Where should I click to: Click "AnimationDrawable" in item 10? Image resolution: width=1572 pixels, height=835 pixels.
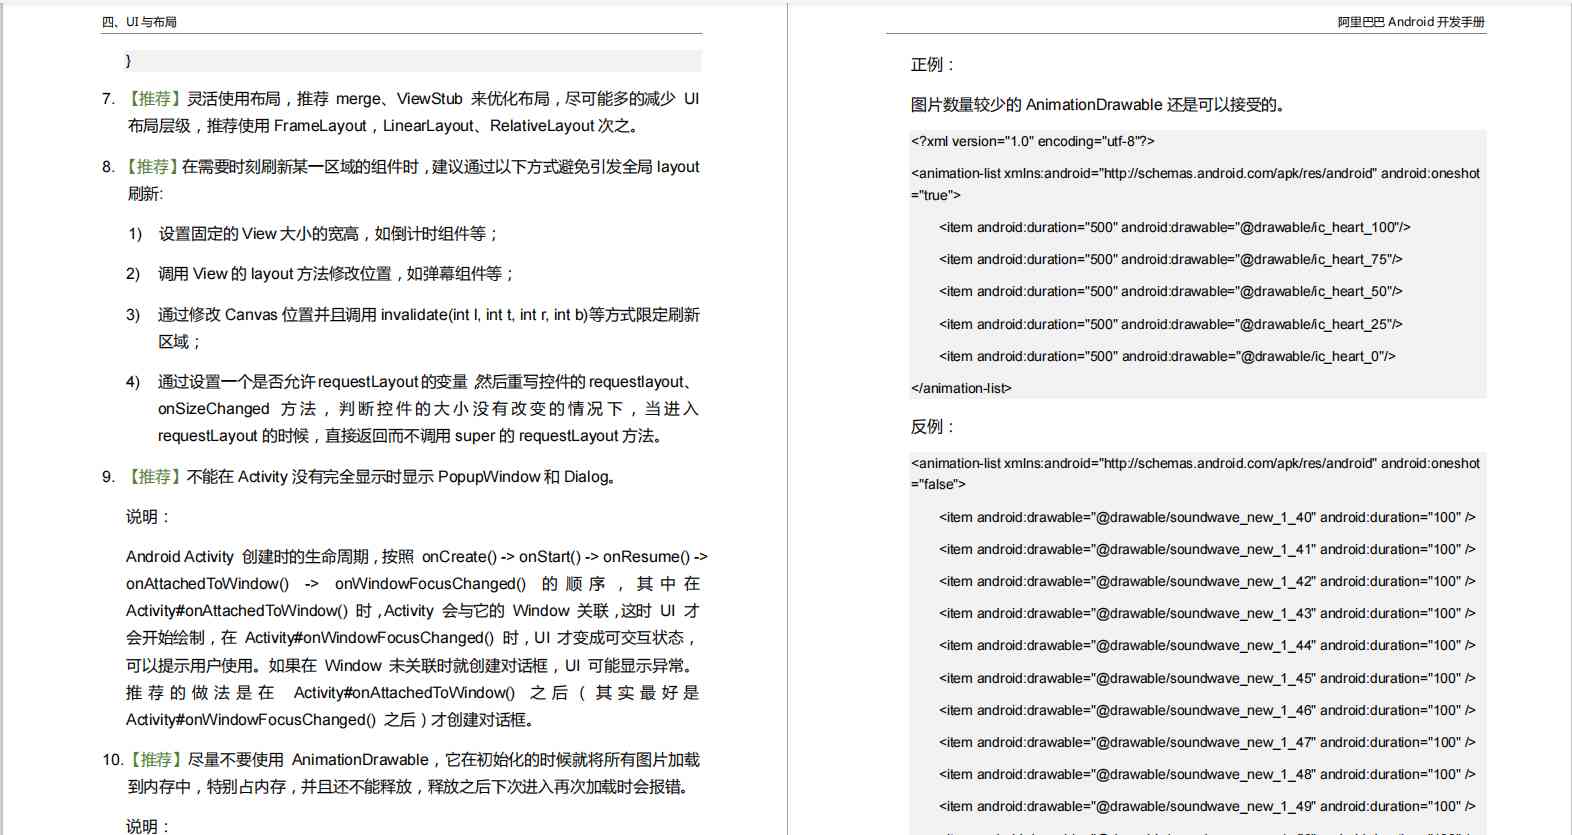(x=360, y=760)
